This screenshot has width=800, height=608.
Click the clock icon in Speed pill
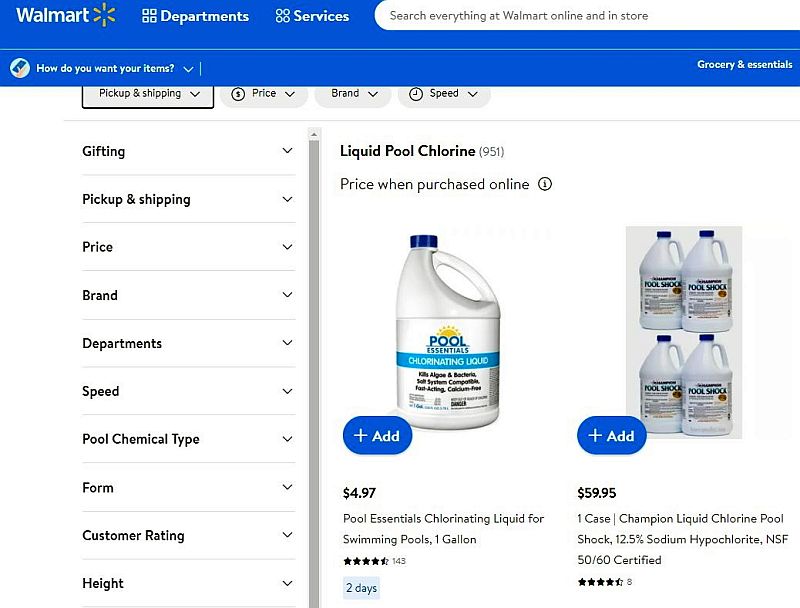[416, 94]
